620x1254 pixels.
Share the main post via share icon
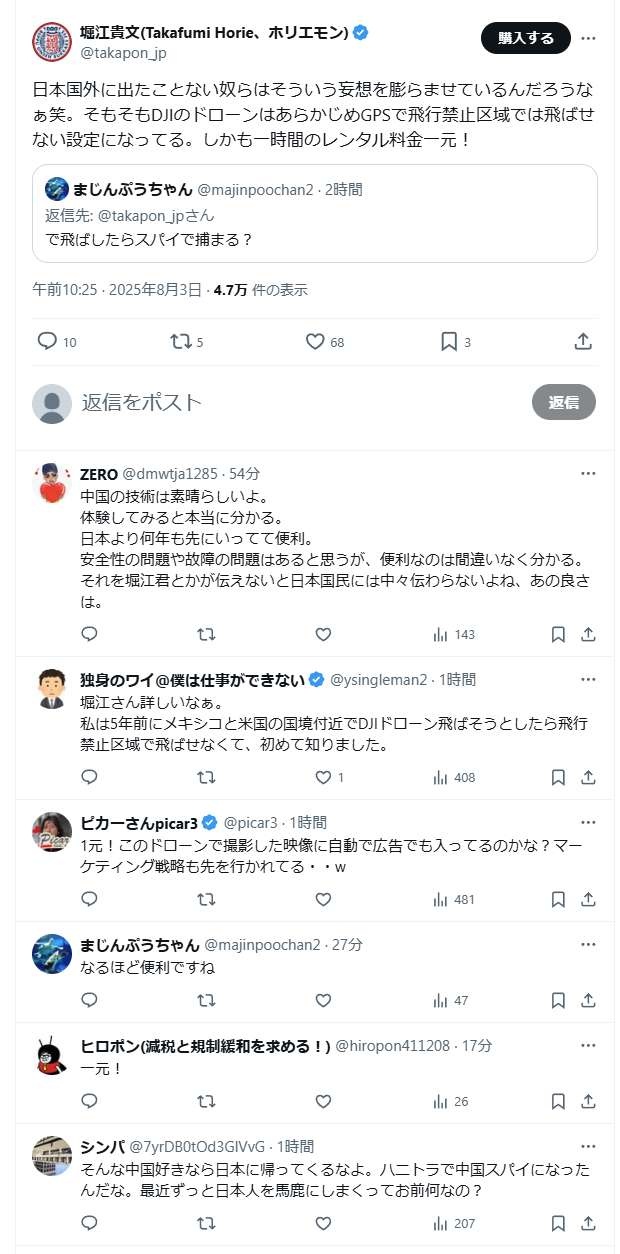point(583,342)
